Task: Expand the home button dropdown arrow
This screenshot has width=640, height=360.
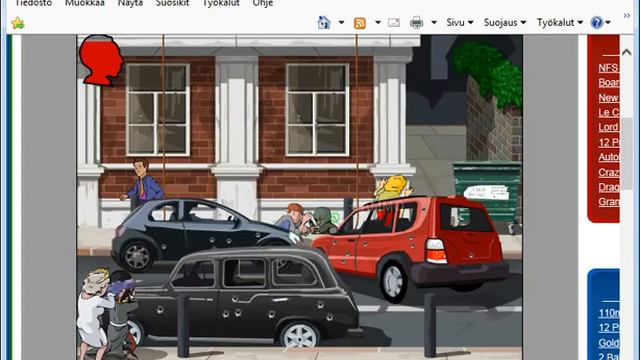Action: click(341, 22)
